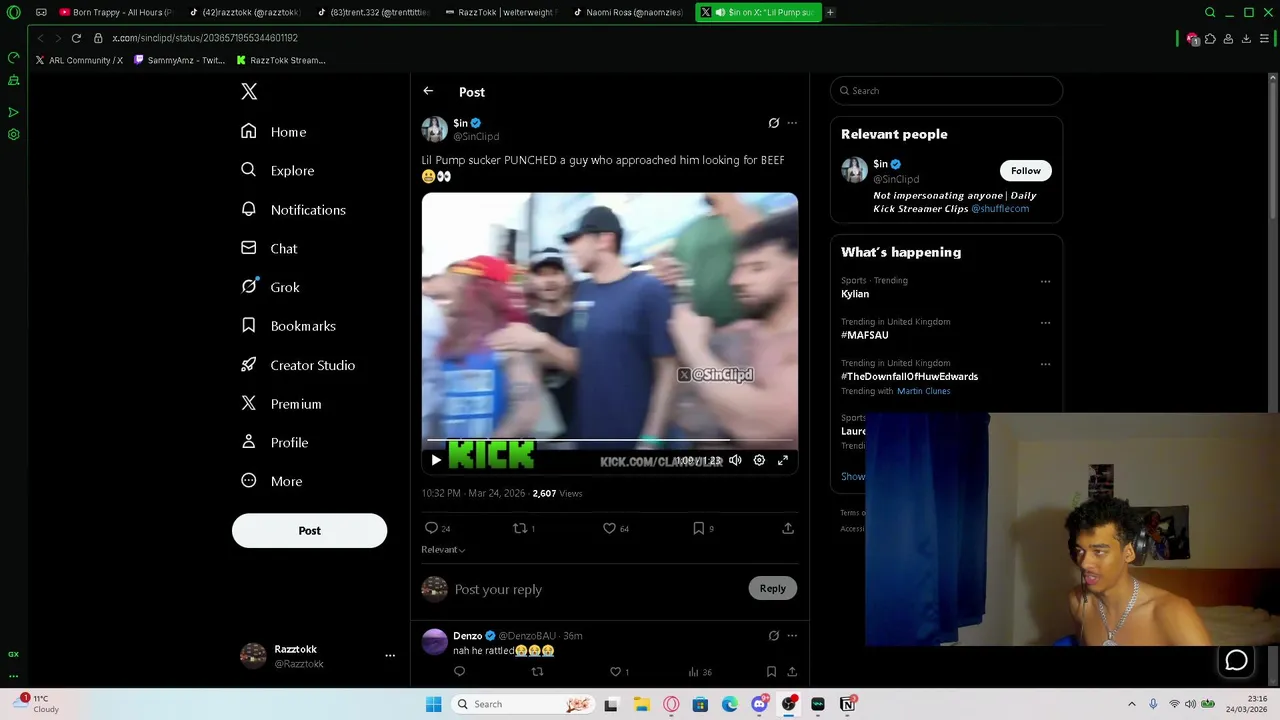
Task: Open the messages chat bubble icon
Action: (1237, 661)
